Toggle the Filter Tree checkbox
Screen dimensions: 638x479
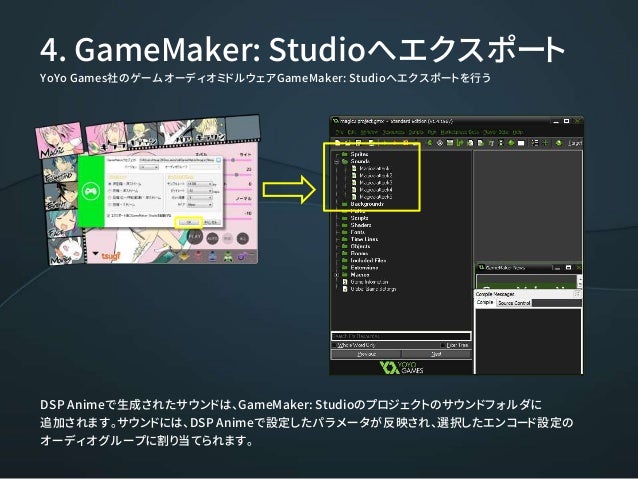(x=443, y=345)
